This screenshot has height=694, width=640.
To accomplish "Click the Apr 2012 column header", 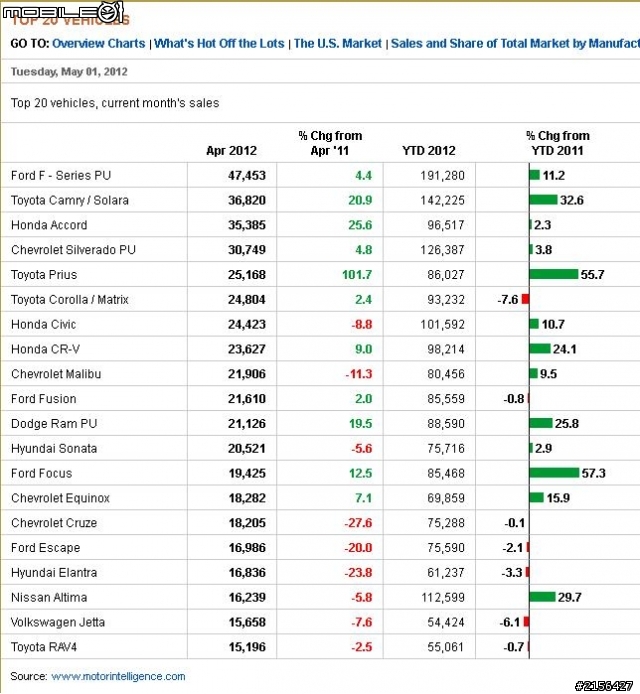I will point(231,150).
